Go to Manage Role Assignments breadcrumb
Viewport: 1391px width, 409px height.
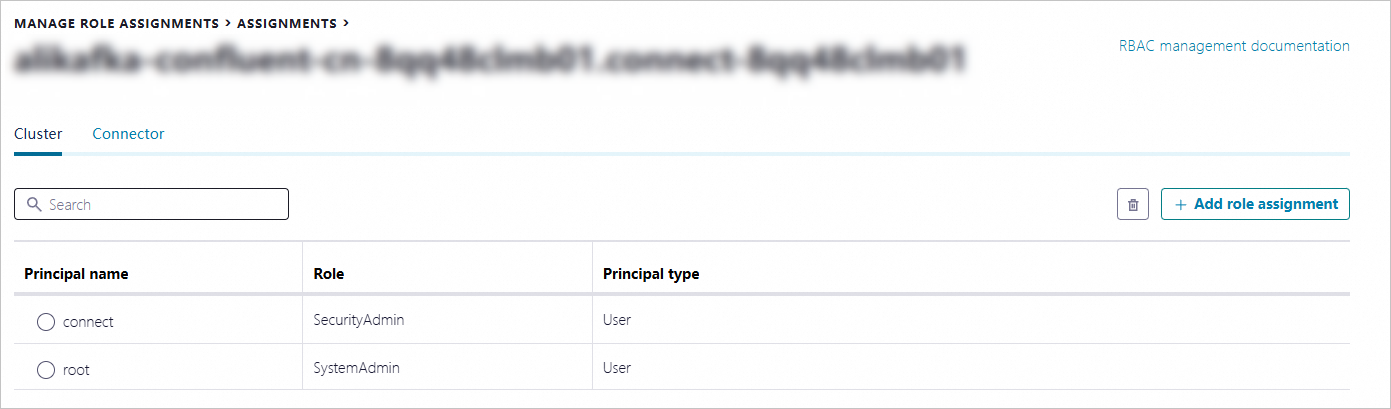click(117, 22)
